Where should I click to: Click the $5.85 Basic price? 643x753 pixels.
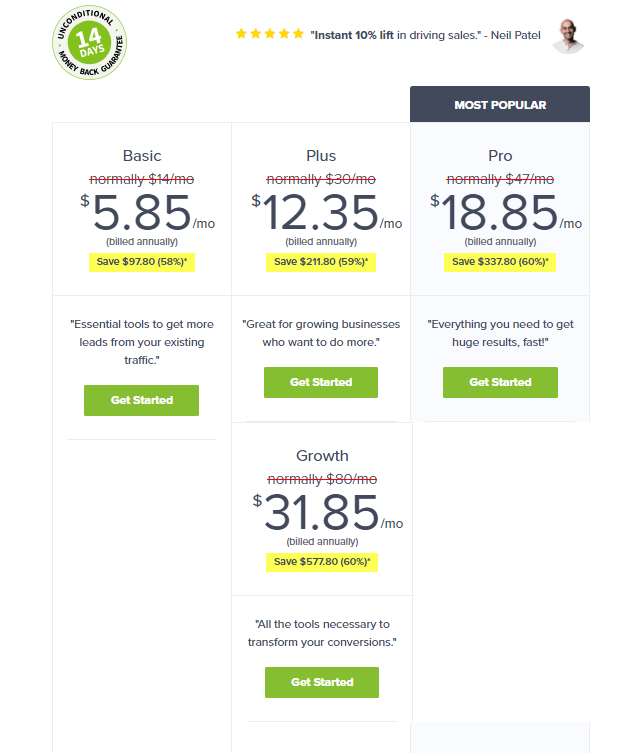141,212
